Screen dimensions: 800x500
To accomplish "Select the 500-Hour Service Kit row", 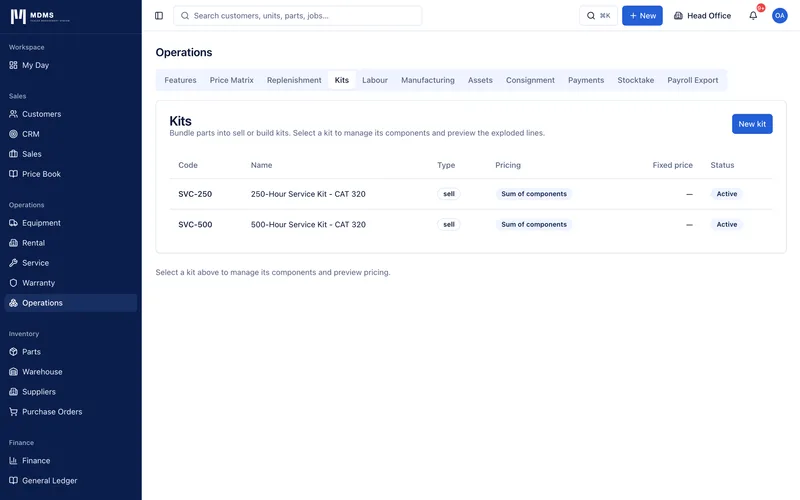I will pos(470,224).
